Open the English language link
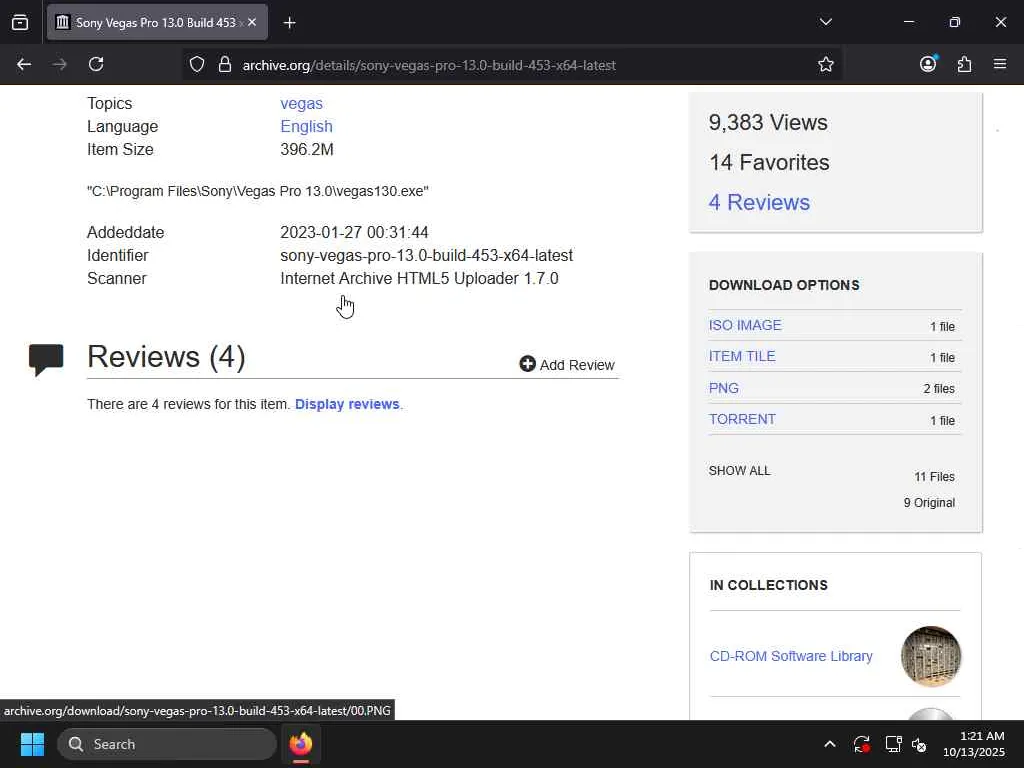This screenshot has width=1024, height=768. (306, 126)
